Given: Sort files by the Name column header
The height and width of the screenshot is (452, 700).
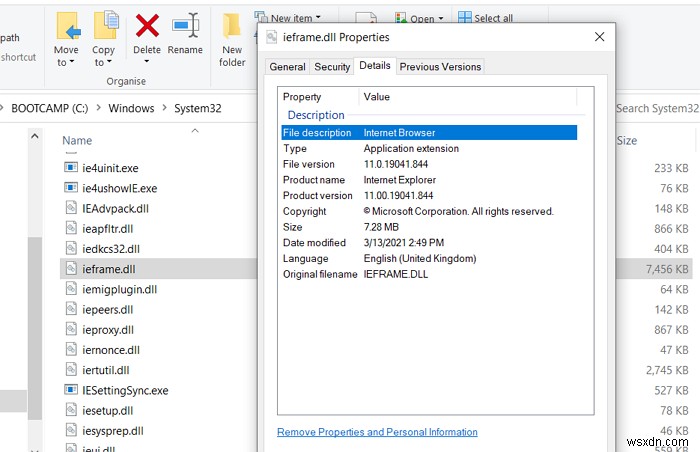Looking at the screenshot, I should pos(77,141).
